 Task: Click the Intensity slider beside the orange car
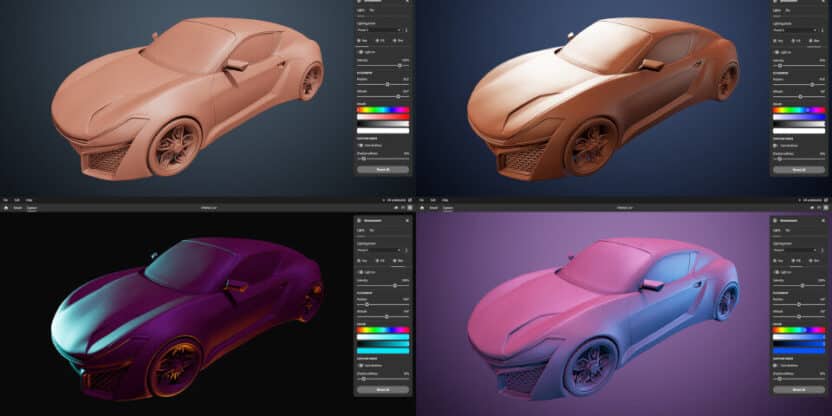tap(799, 65)
